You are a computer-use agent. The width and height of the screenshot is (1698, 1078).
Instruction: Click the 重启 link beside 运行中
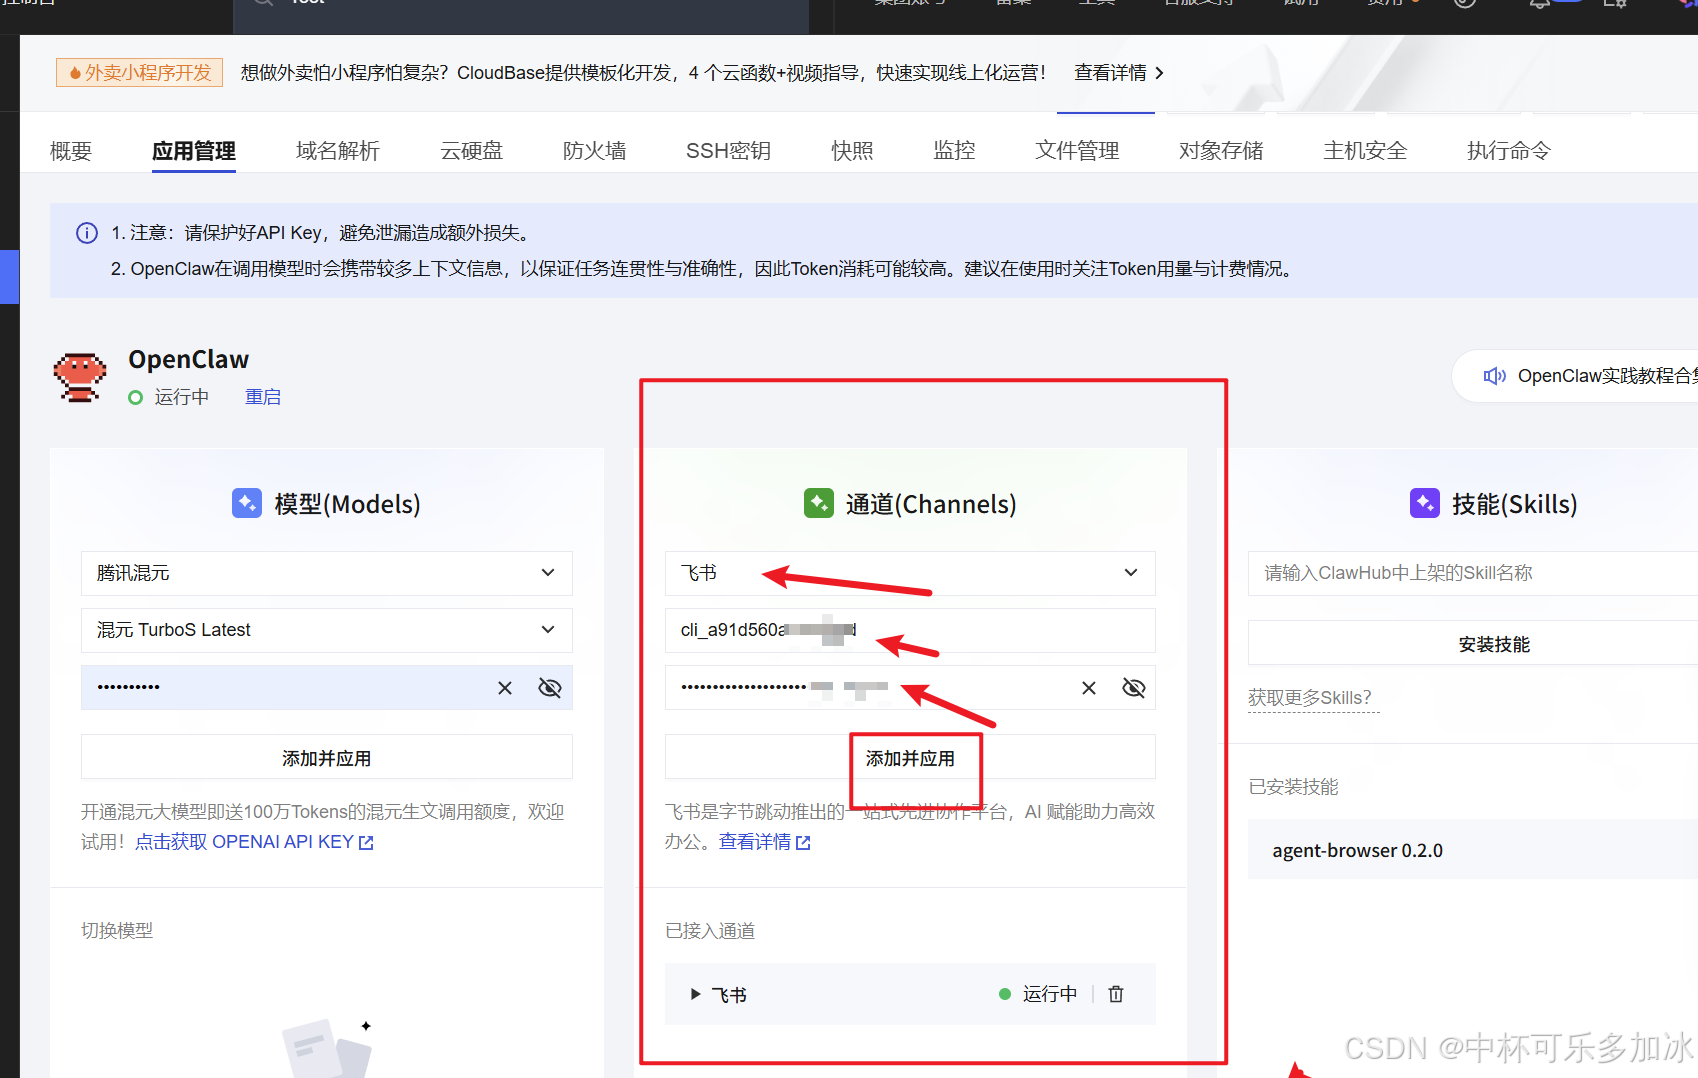click(263, 397)
